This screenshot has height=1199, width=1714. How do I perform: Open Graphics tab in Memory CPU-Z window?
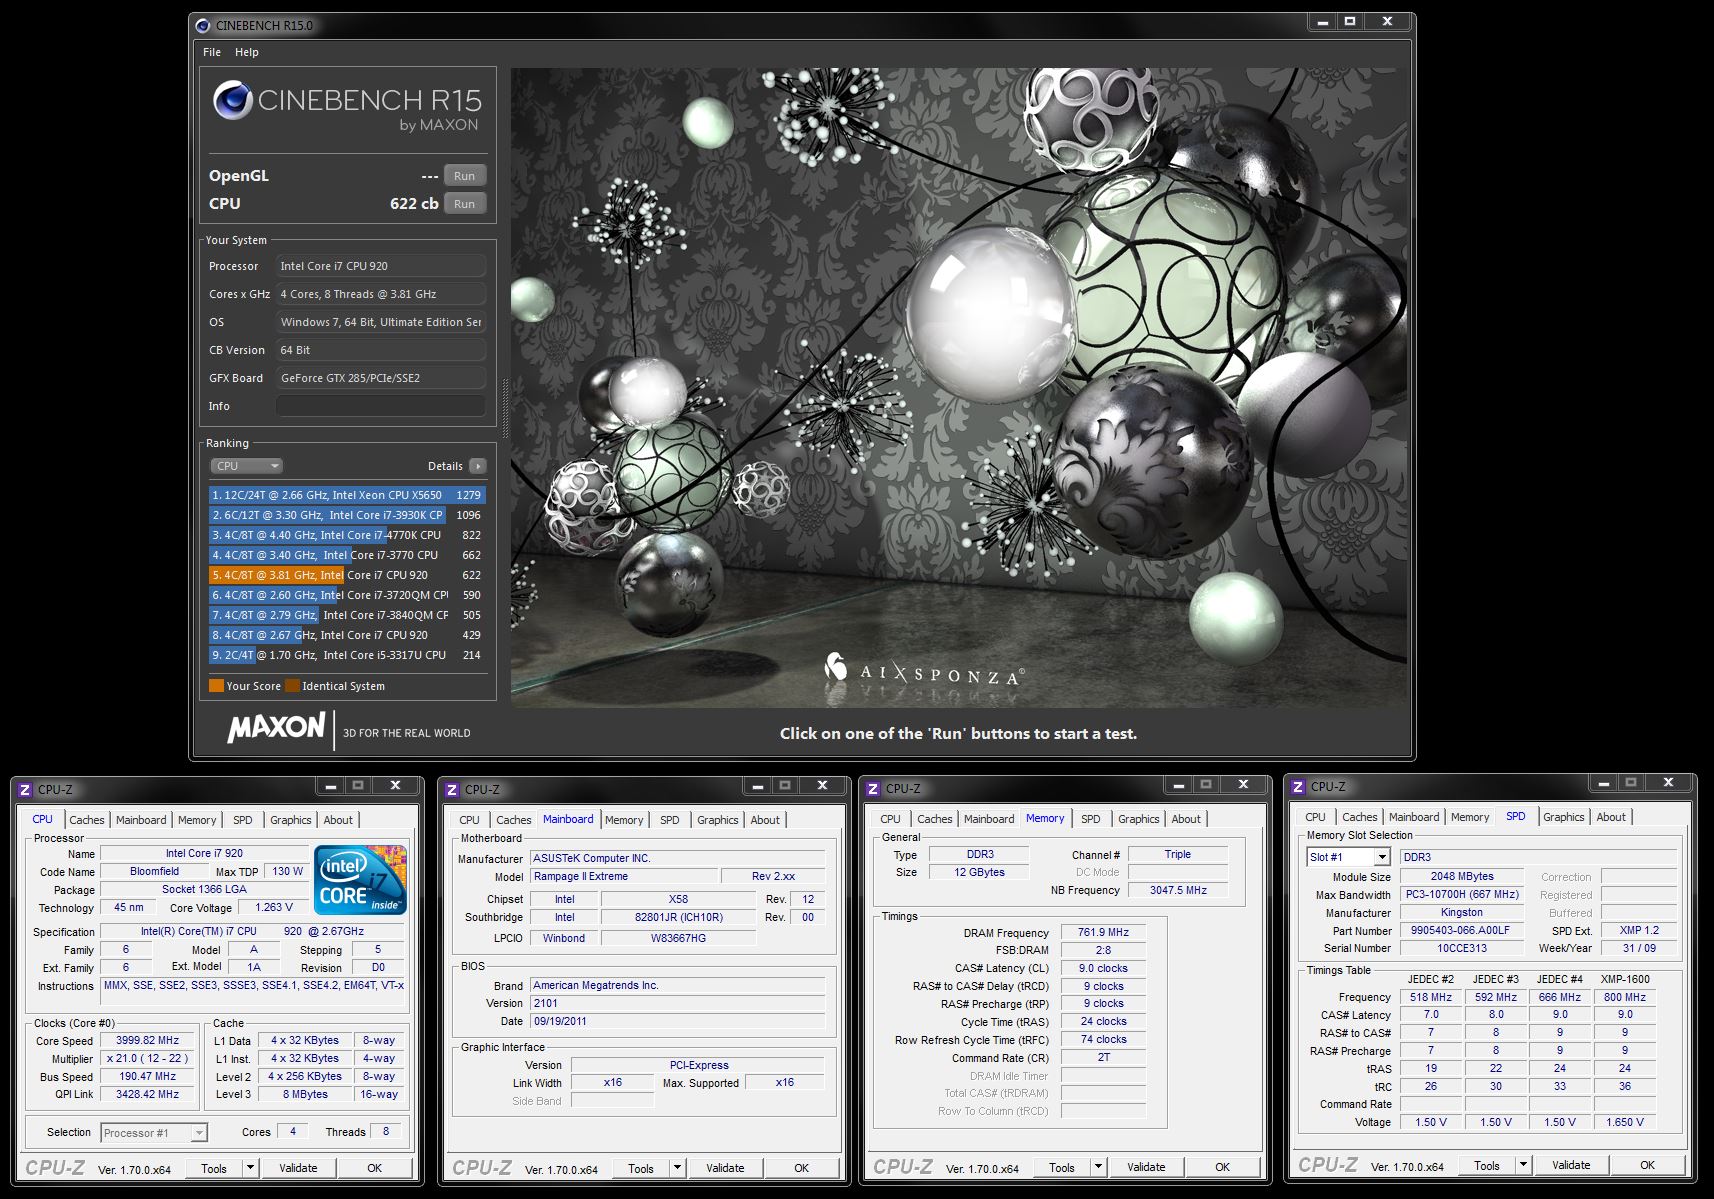coord(1139,819)
